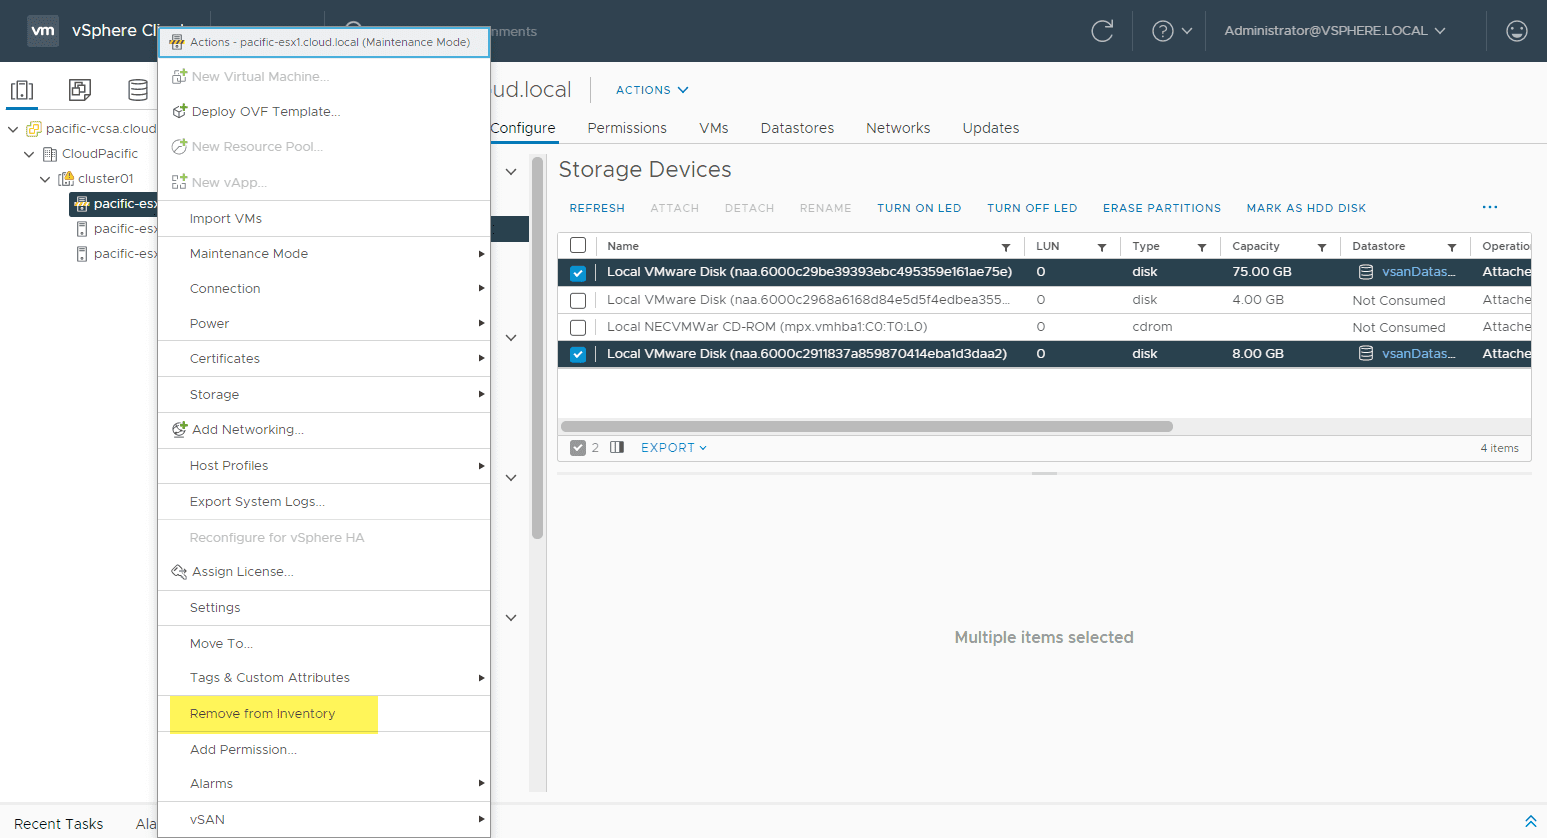Expand the Recent Tasks panel arrows
Viewport: 1547px width, 838px height.
(x=1530, y=821)
